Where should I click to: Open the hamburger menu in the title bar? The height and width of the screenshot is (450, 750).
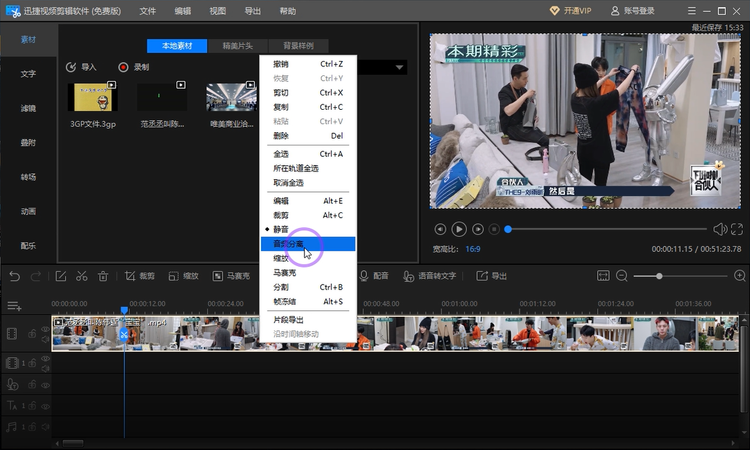coord(692,11)
